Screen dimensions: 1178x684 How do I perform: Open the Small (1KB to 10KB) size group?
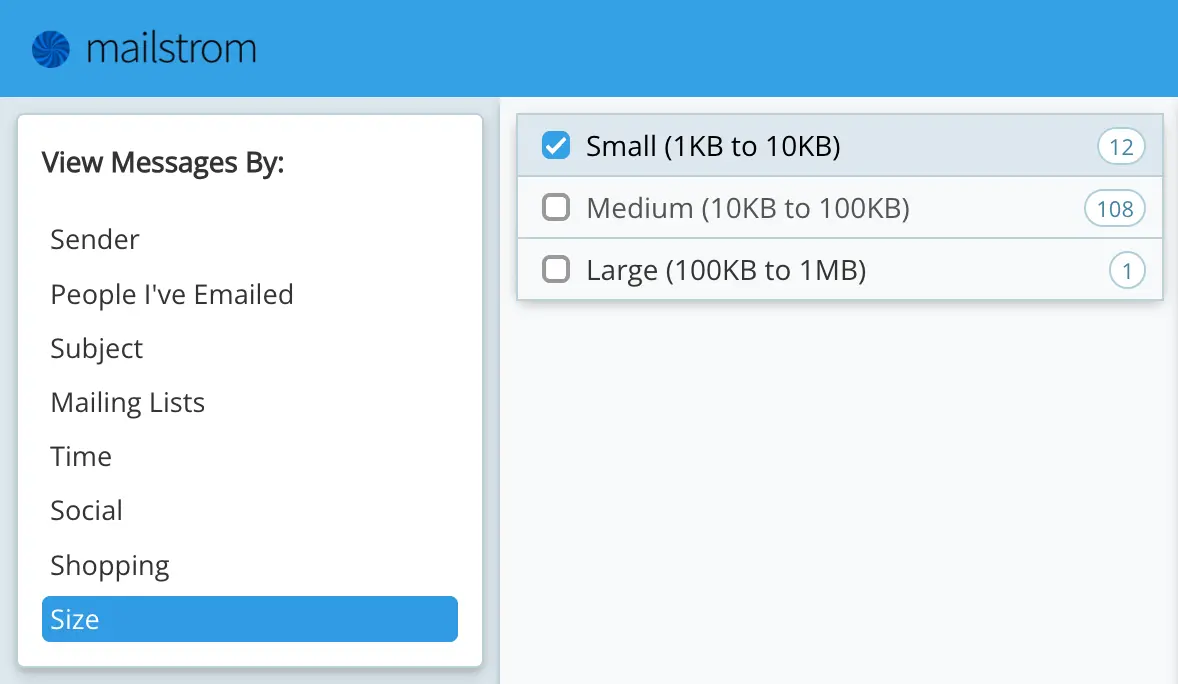point(713,147)
